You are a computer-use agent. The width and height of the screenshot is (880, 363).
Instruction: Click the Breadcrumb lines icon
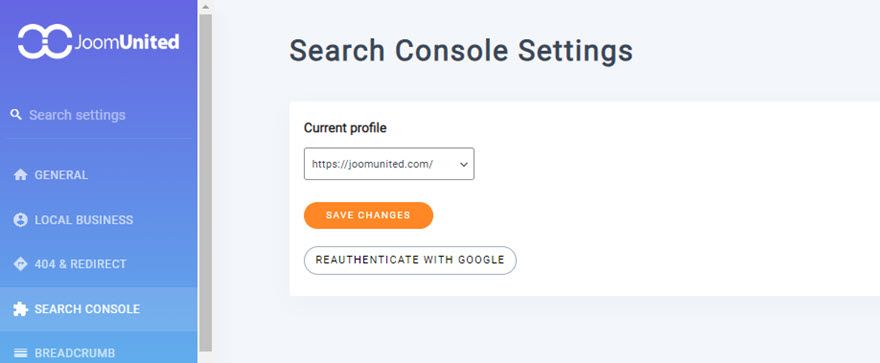point(20,353)
